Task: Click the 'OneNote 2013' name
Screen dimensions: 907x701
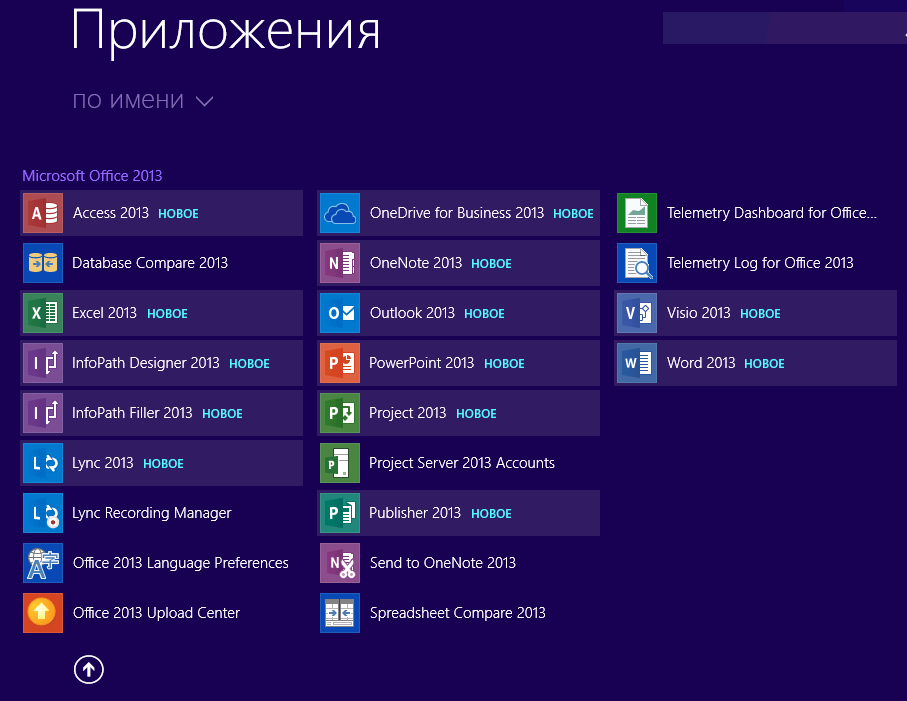Action: (x=416, y=263)
